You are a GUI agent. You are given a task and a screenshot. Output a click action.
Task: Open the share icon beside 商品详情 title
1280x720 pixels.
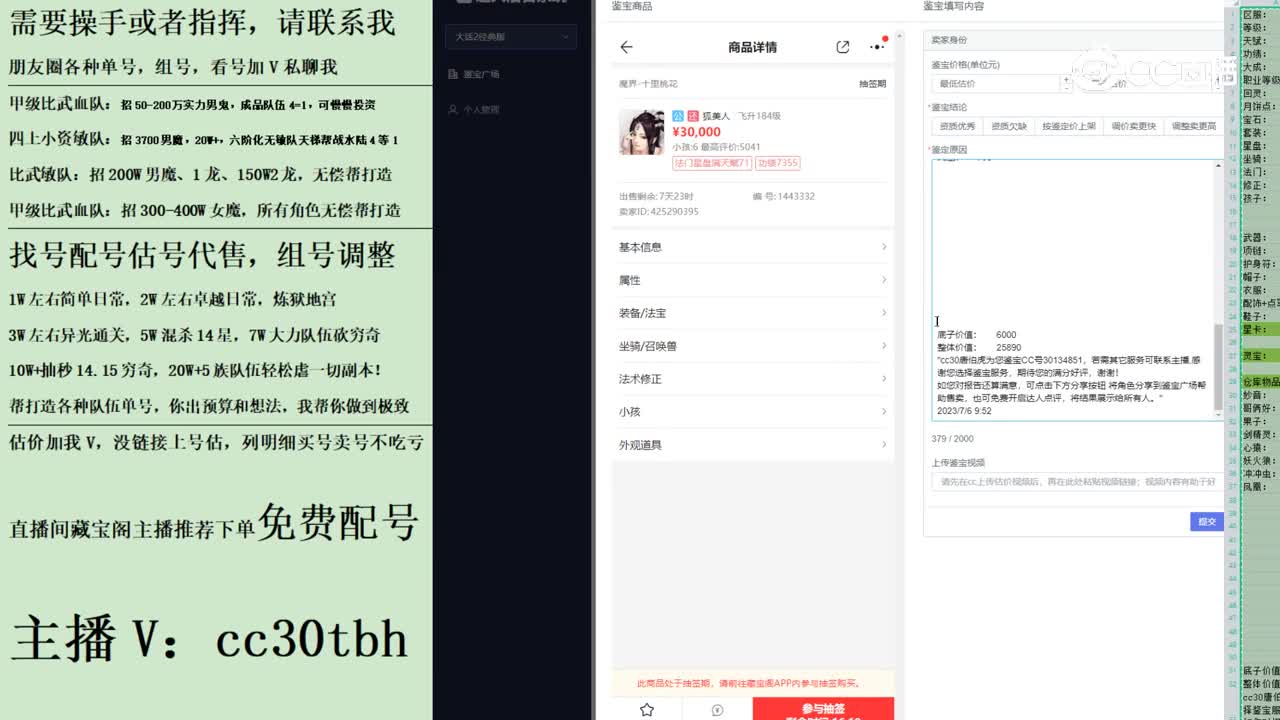(x=842, y=46)
